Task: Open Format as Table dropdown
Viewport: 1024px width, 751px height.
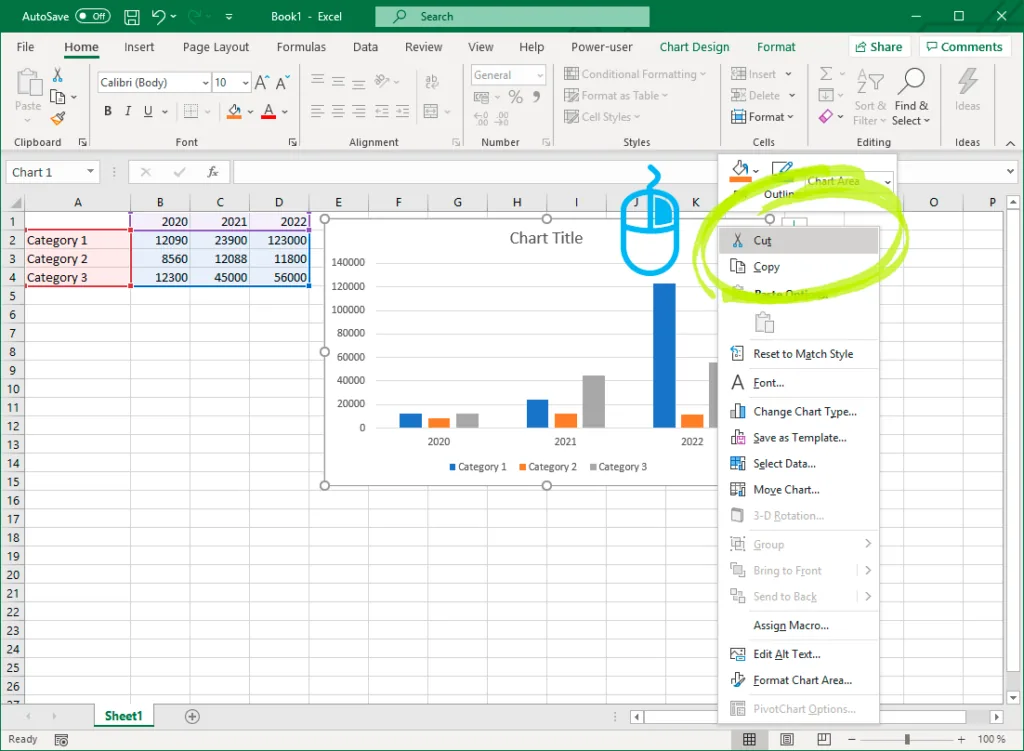Action: 616,95
